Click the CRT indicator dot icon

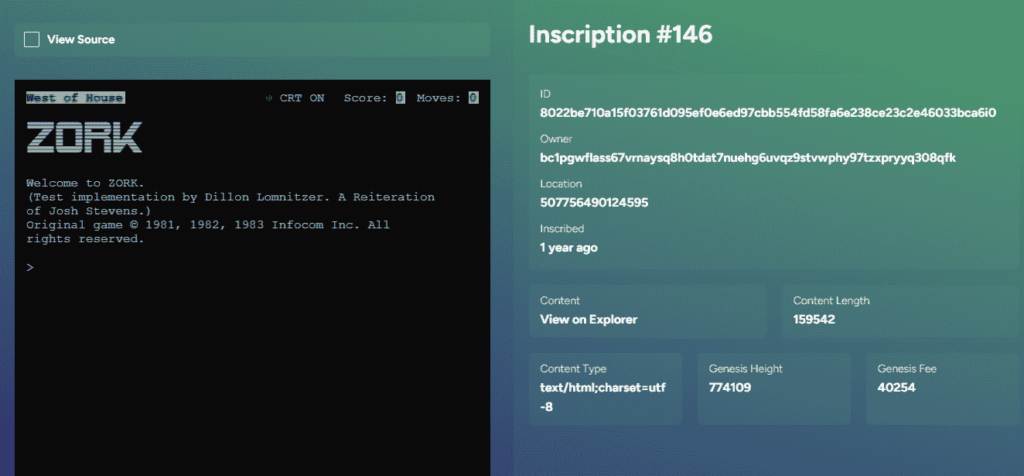pos(269,98)
